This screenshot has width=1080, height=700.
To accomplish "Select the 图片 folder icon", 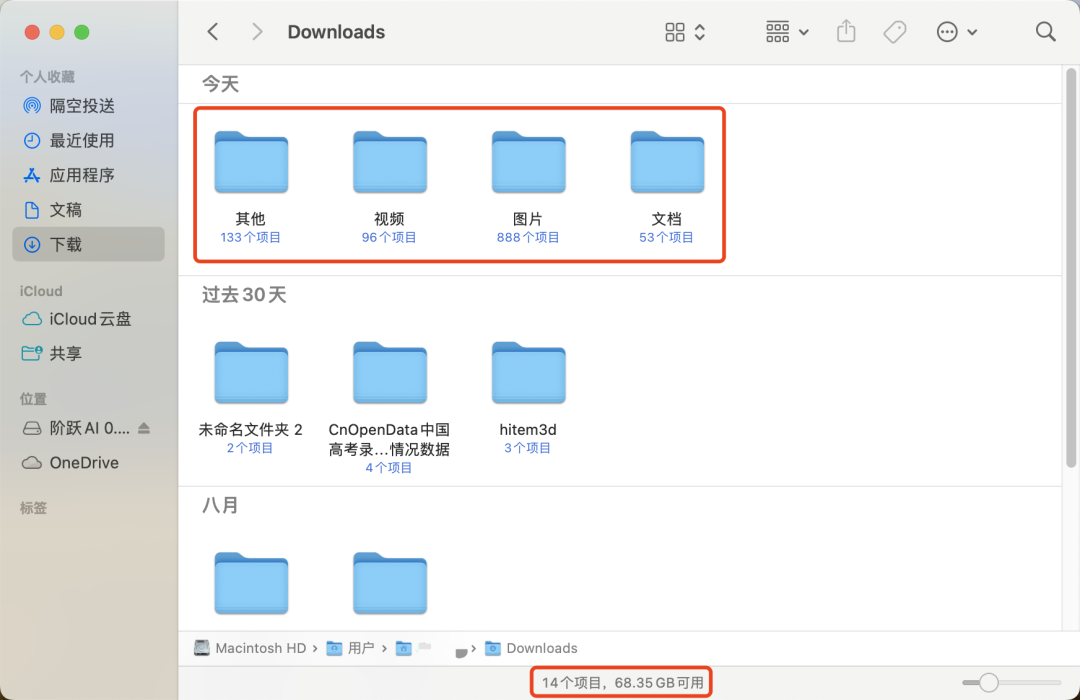I will (x=528, y=162).
